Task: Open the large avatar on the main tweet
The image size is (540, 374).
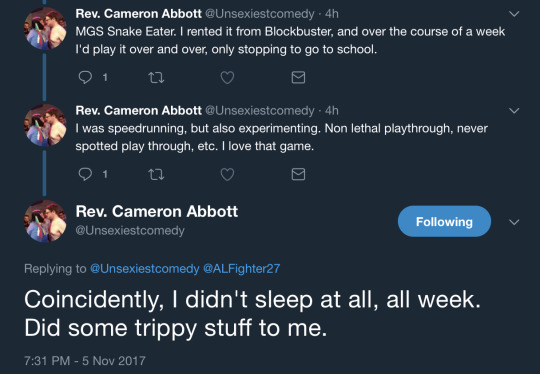Action: [x=45, y=221]
